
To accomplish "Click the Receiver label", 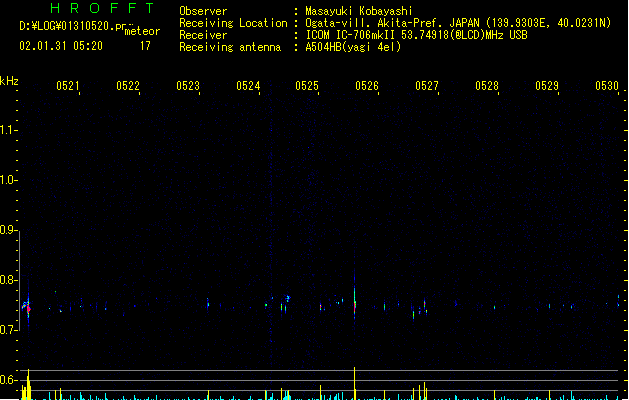I will coord(203,35).
